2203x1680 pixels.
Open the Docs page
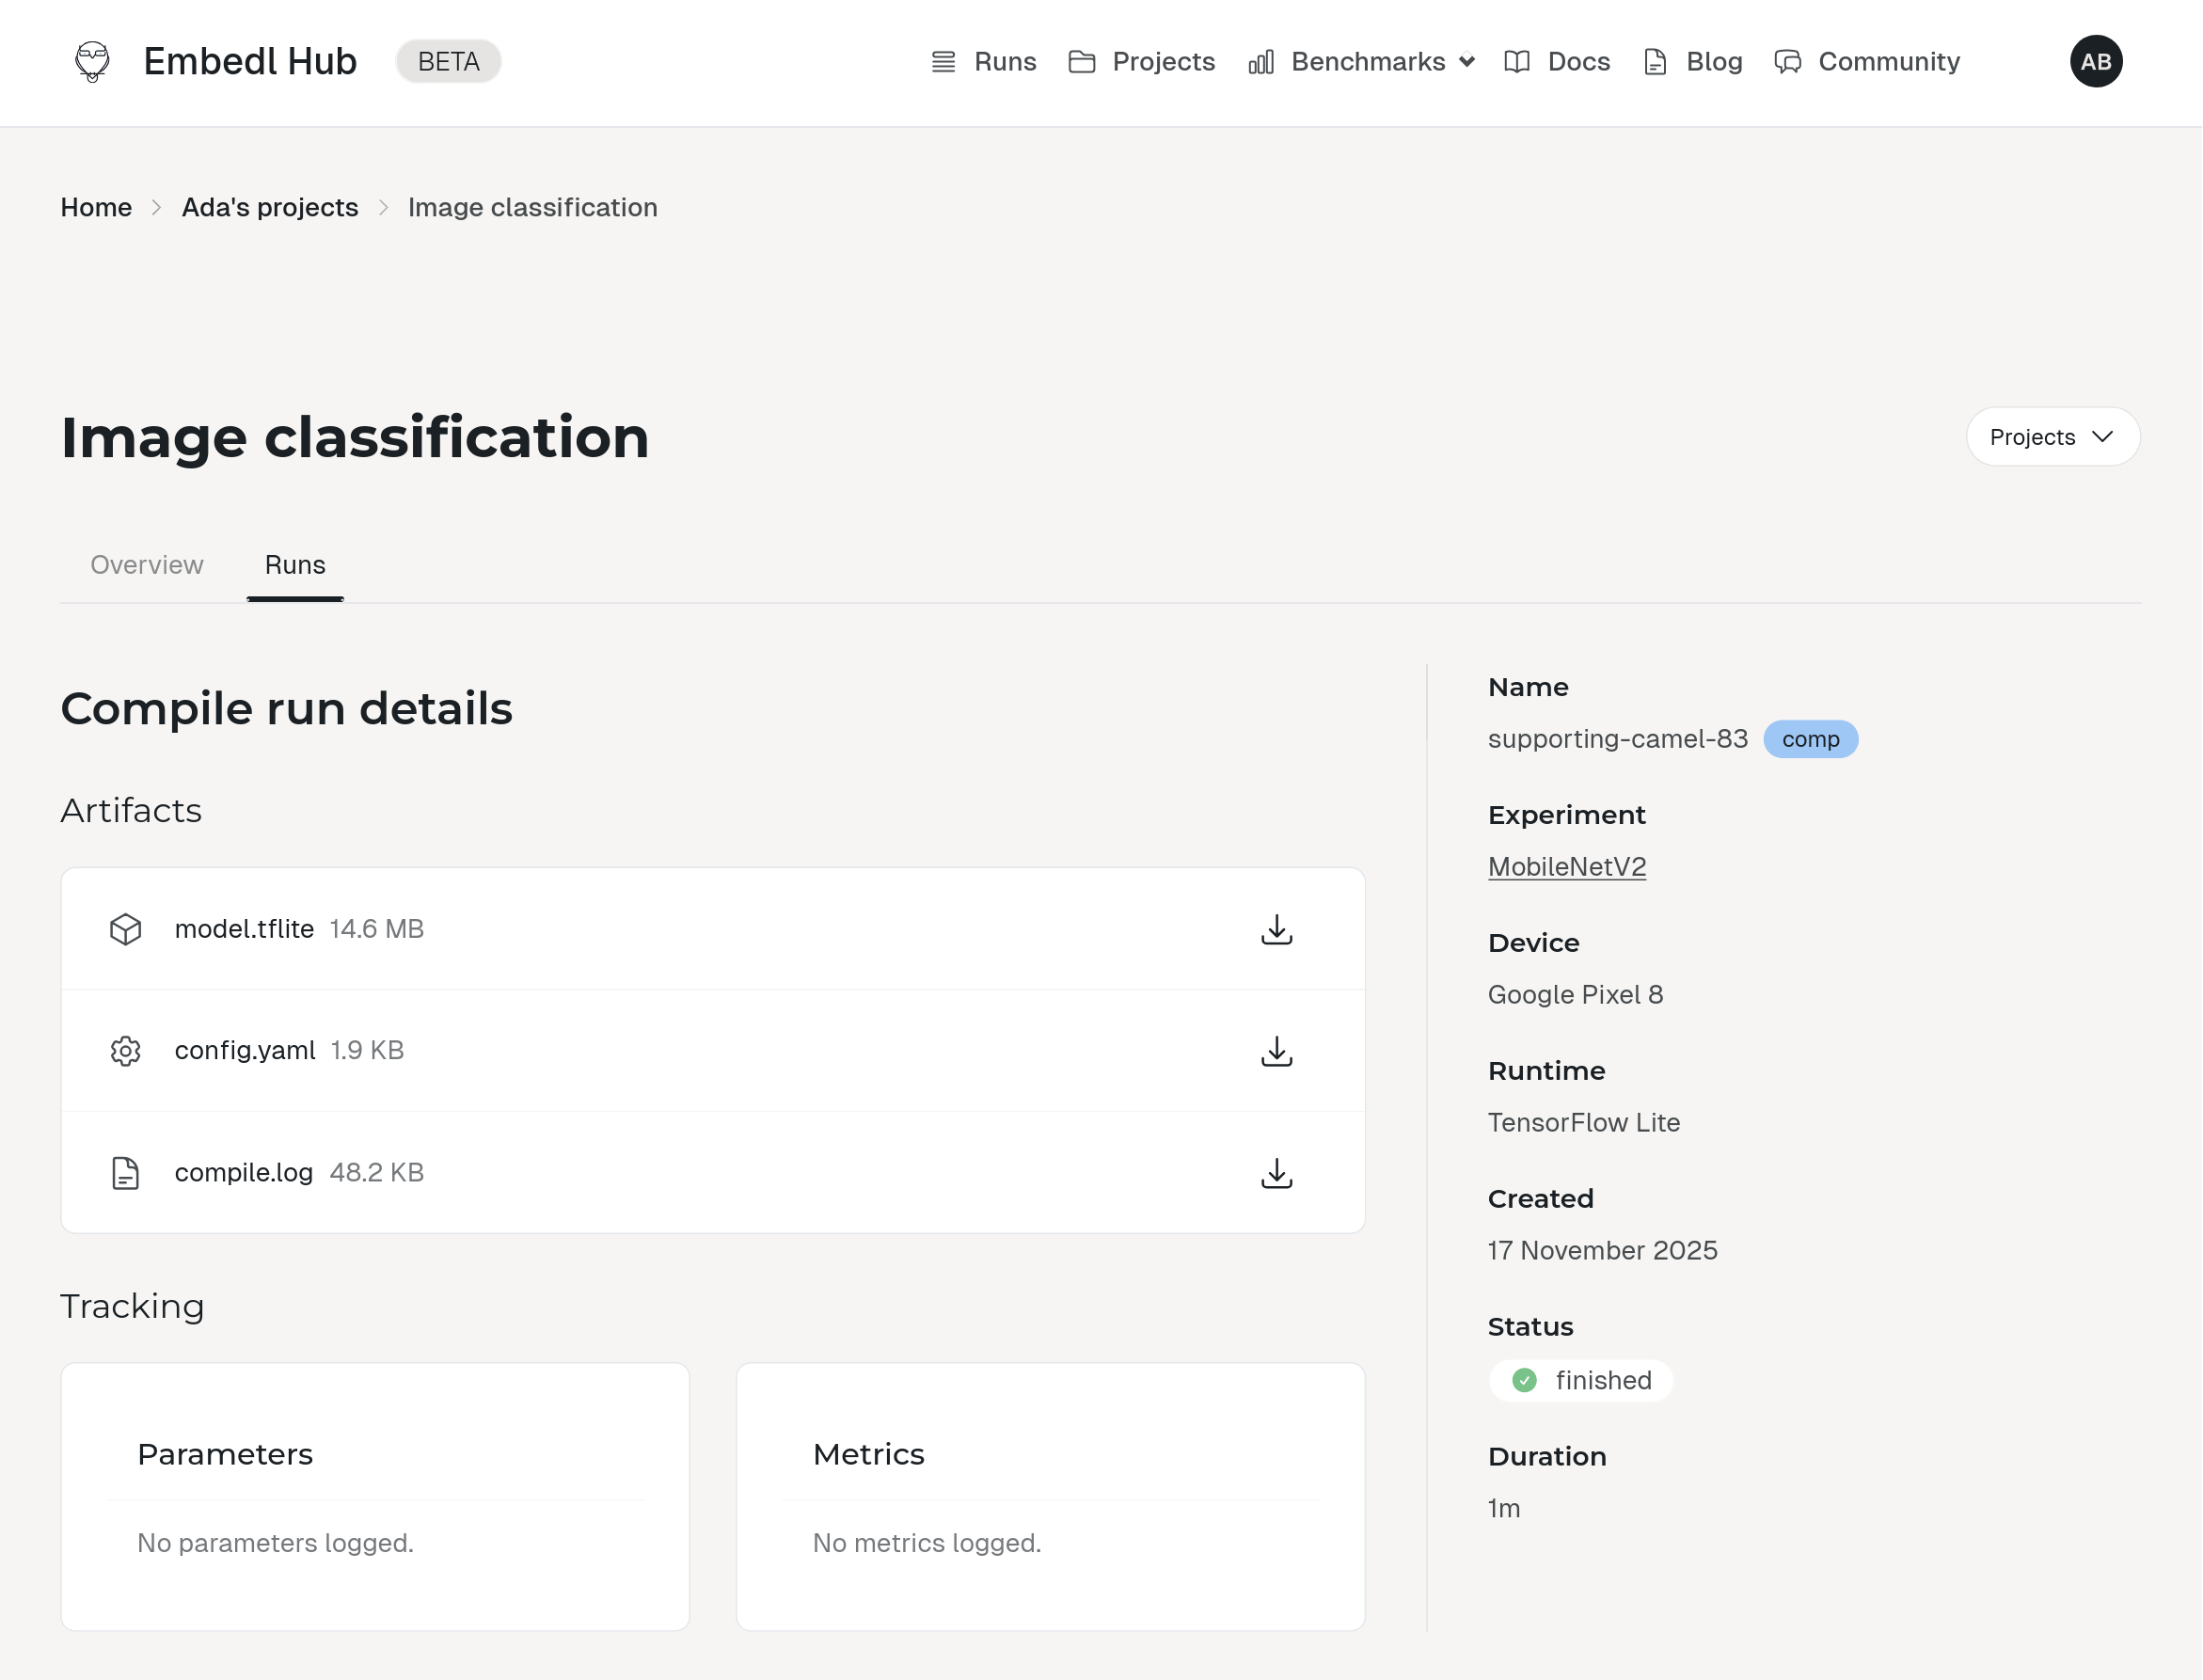[x=1557, y=62]
